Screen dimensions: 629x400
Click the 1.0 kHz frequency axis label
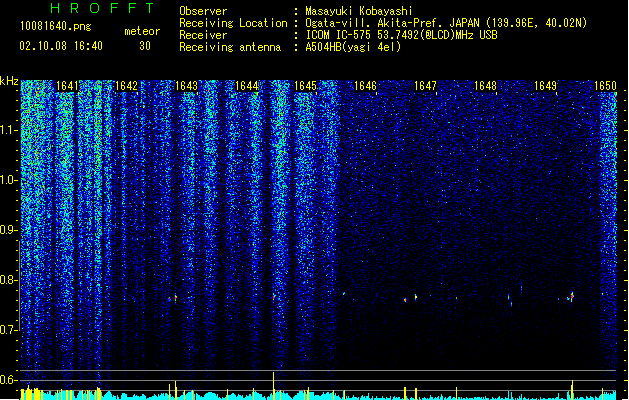8,180
